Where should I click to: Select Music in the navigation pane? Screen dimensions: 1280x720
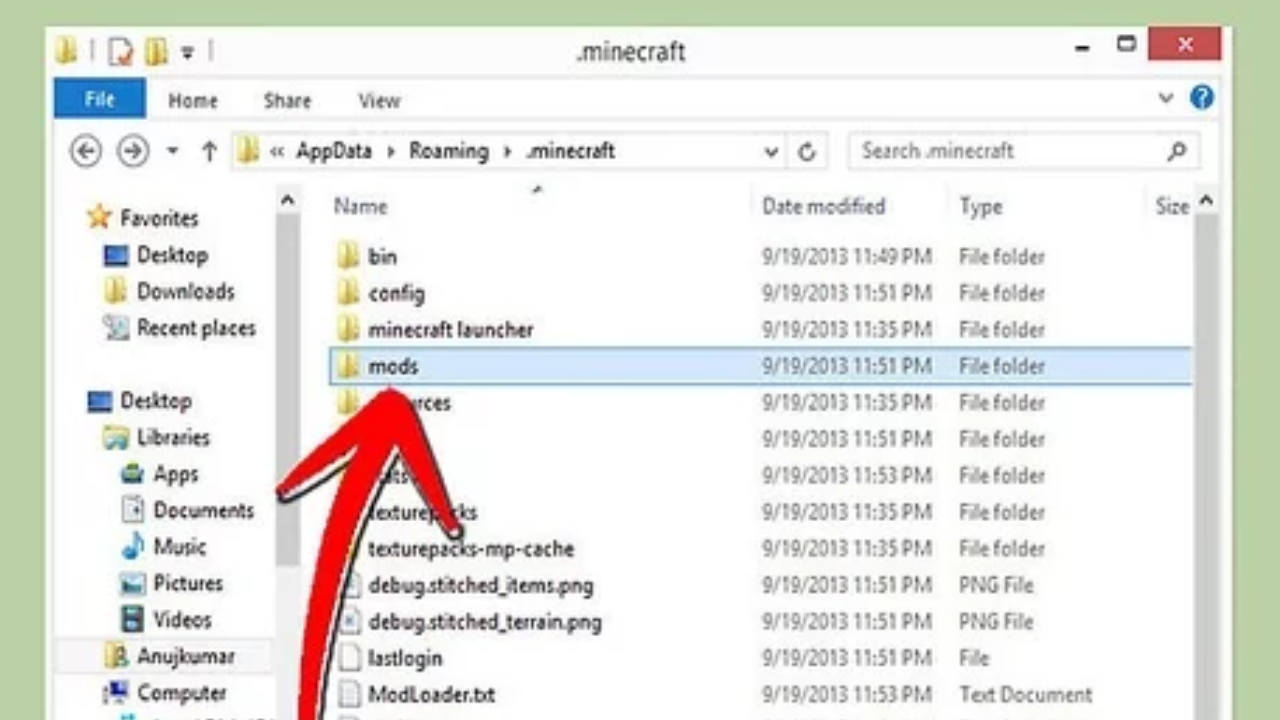coord(179,547)
